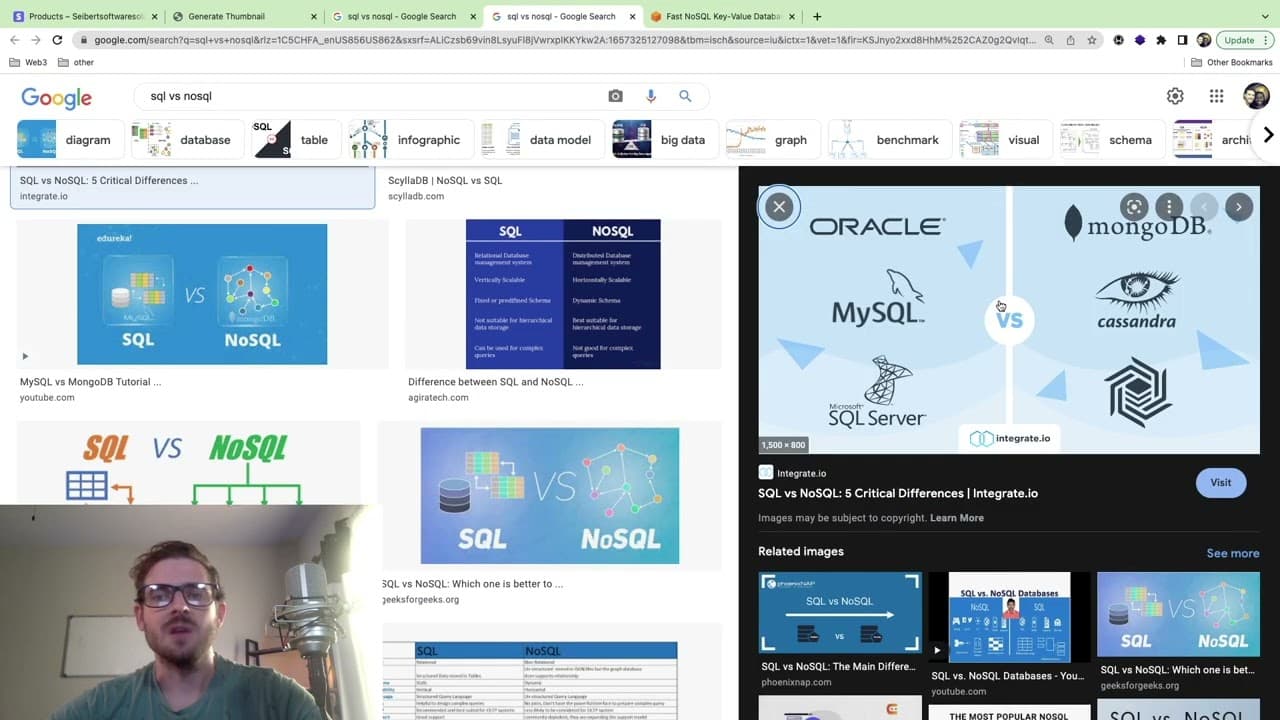Click the 'Difference between SQL and NoSQL ...' caption

[495, 382]
